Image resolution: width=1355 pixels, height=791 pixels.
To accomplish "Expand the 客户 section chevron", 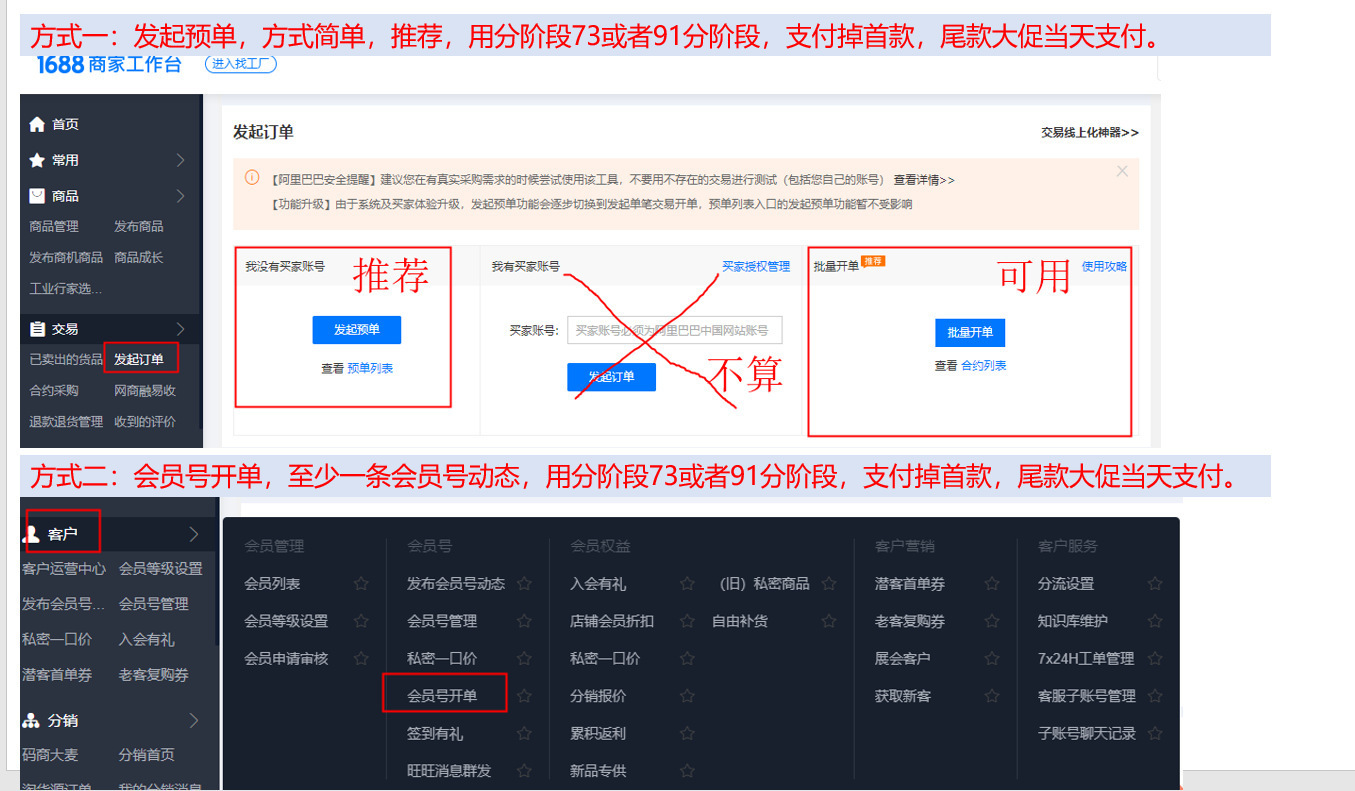I will tap(193, 534).
